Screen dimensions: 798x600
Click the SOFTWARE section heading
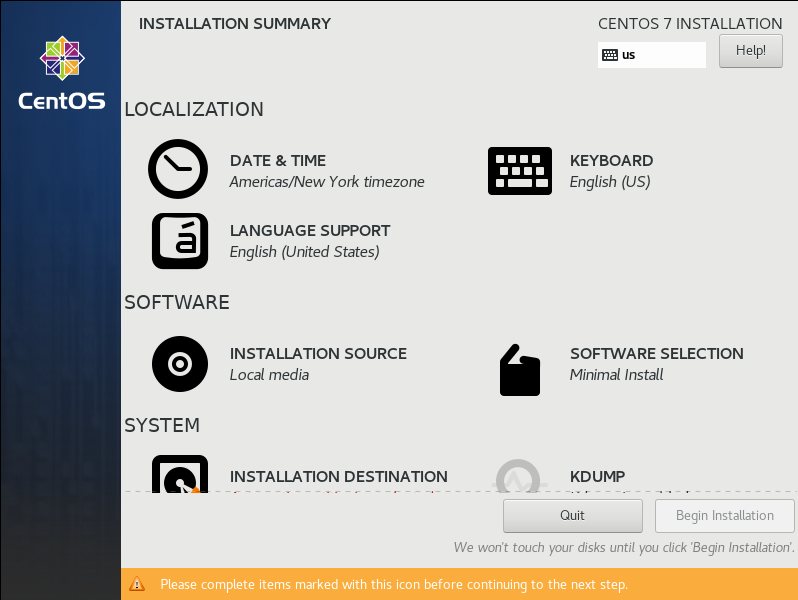[x=177, y=302]
